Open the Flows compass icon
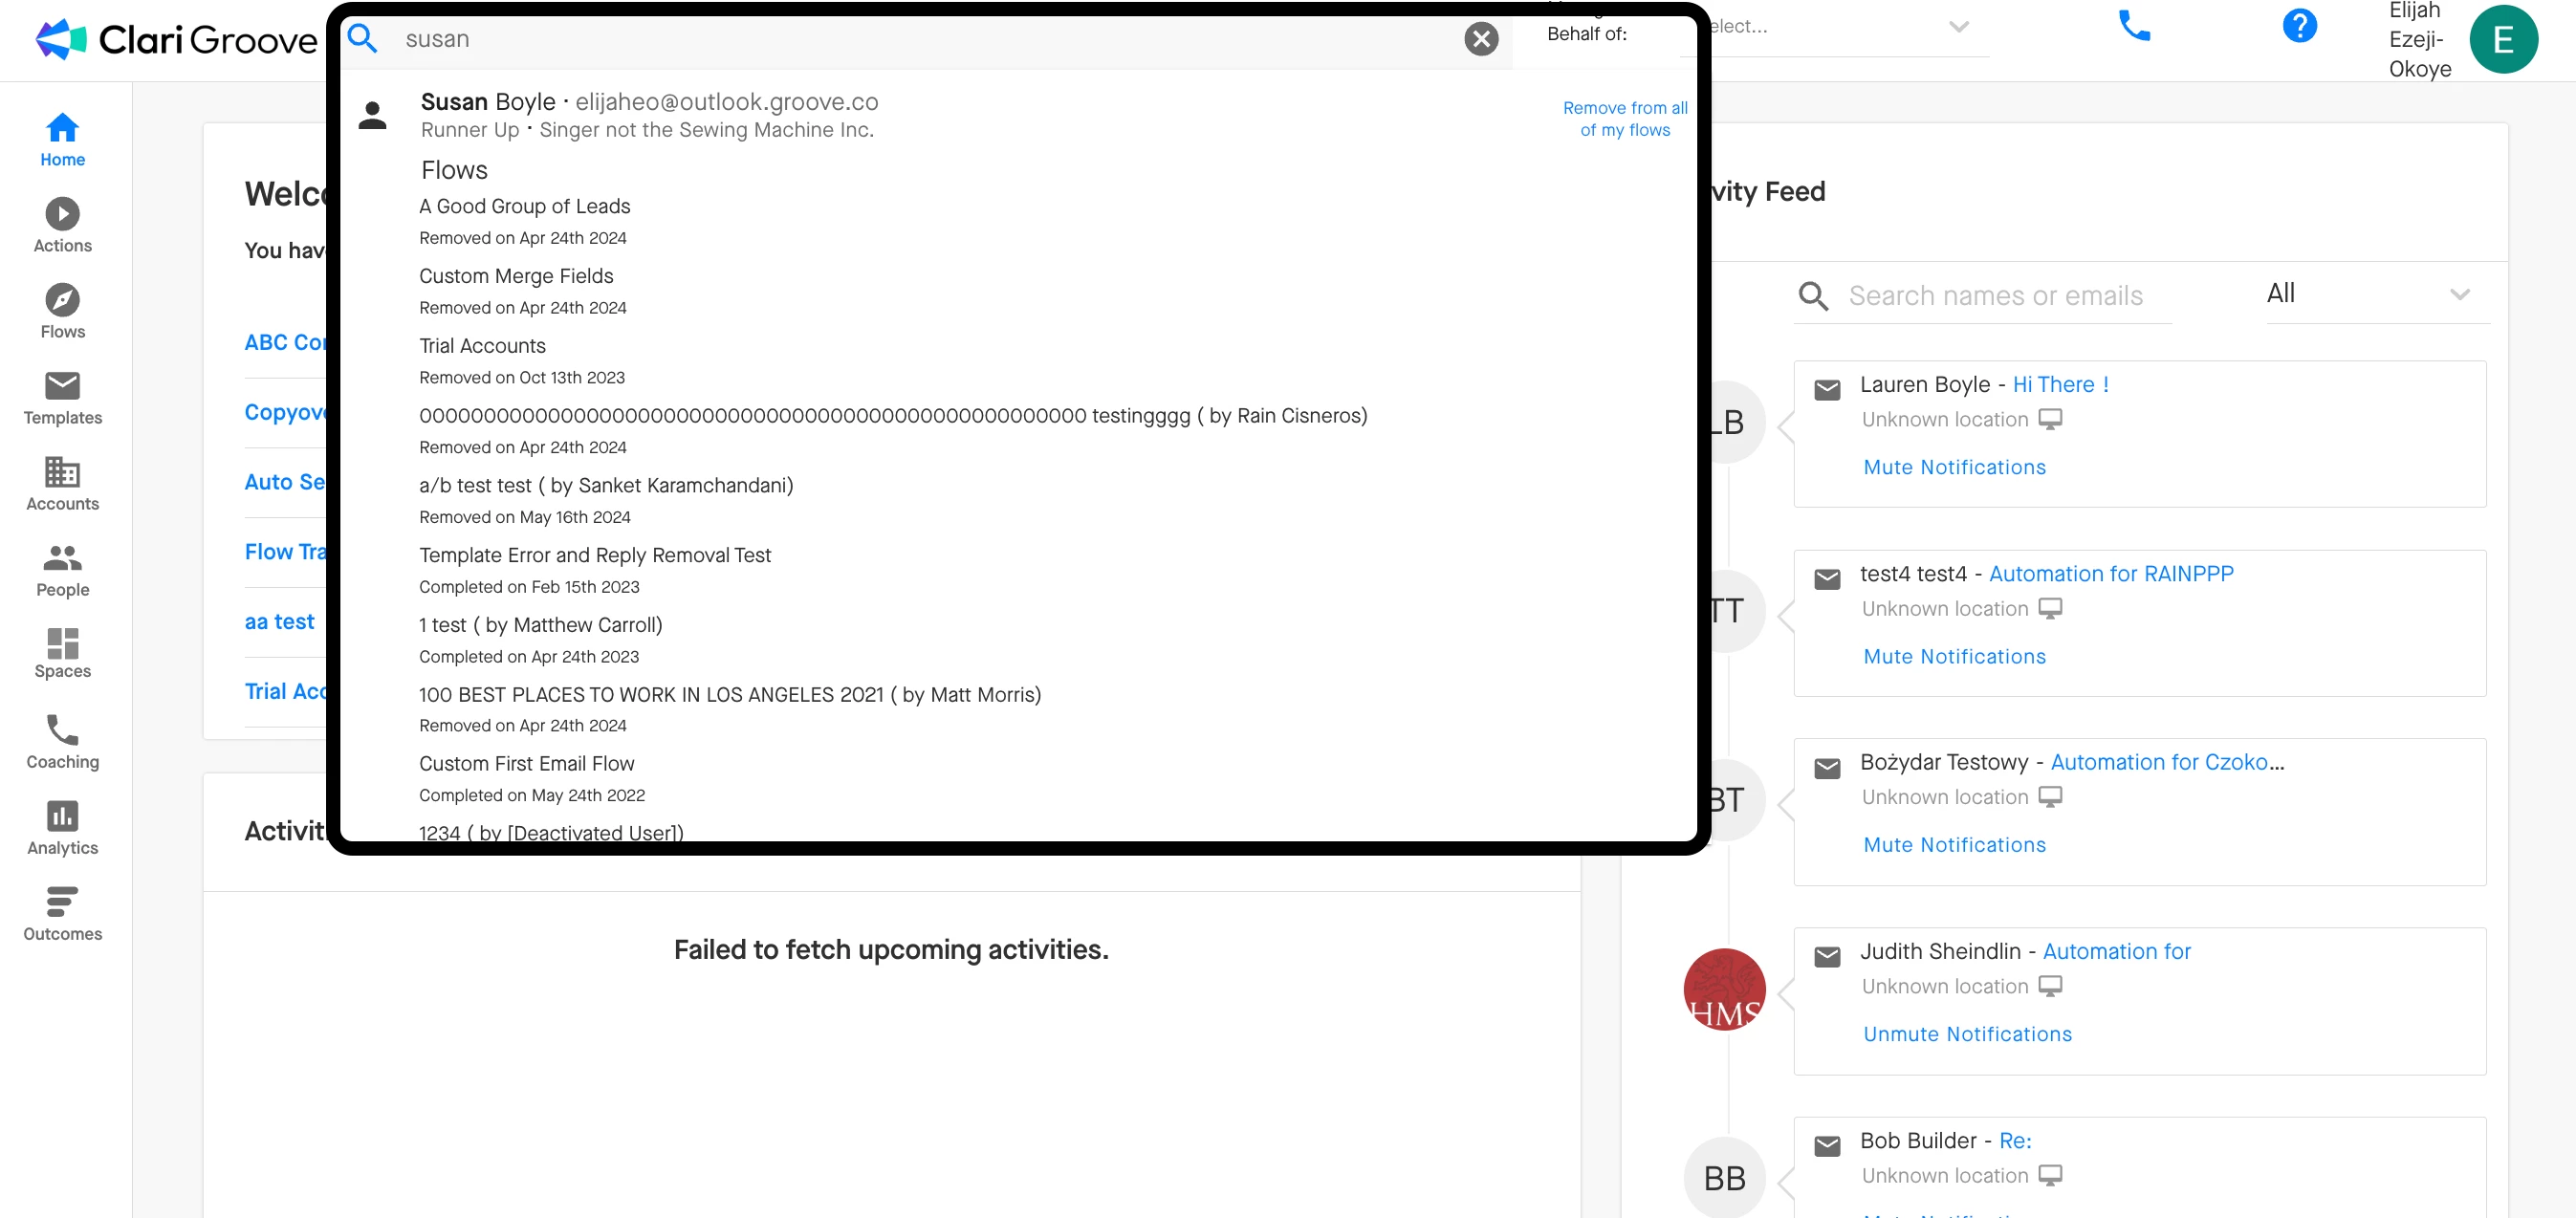This screenshot has height=1218, width=2576. coord(62,311)
